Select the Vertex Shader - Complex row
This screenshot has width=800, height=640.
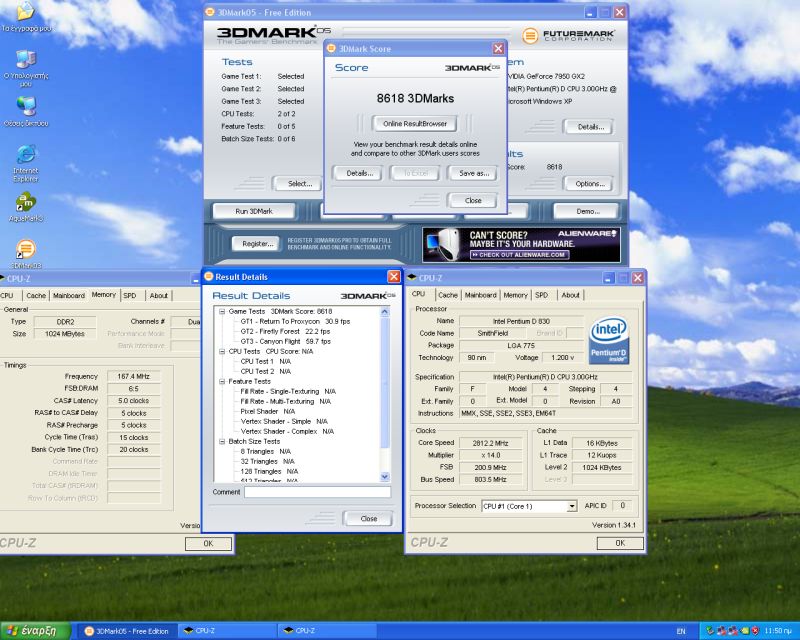(x=287, y=432)
